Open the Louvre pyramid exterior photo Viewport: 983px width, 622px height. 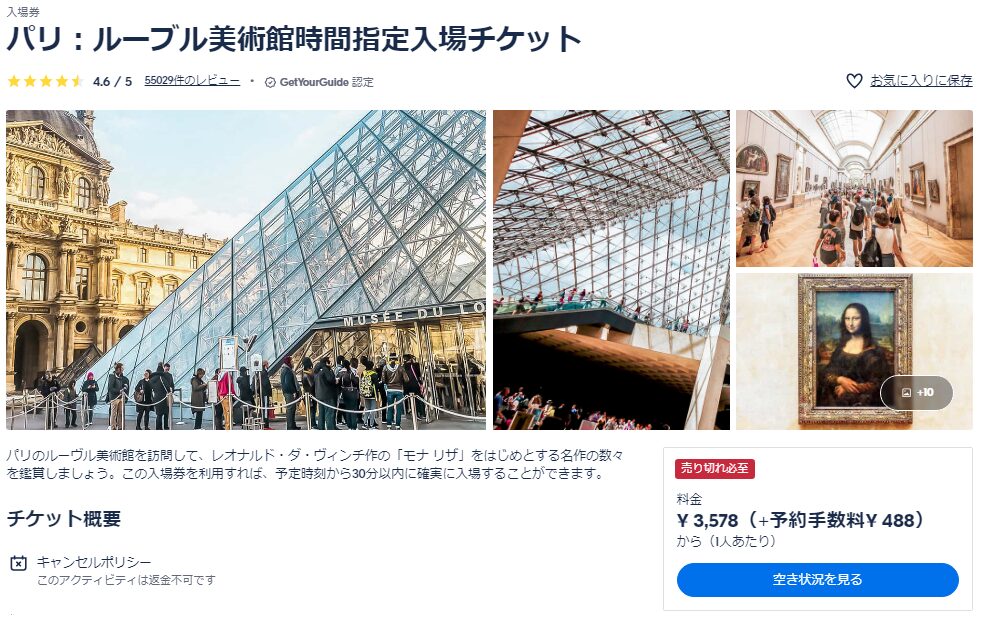click(x=246, y=270)
